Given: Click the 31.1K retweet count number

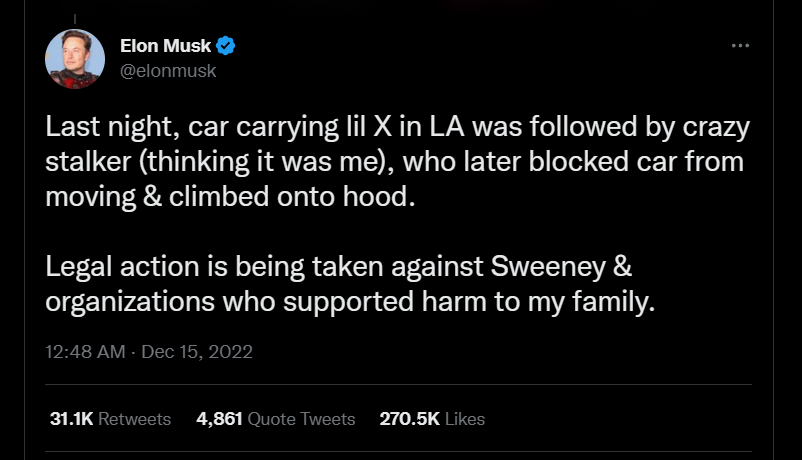Looking at the screenshot, I should [71, 419].
